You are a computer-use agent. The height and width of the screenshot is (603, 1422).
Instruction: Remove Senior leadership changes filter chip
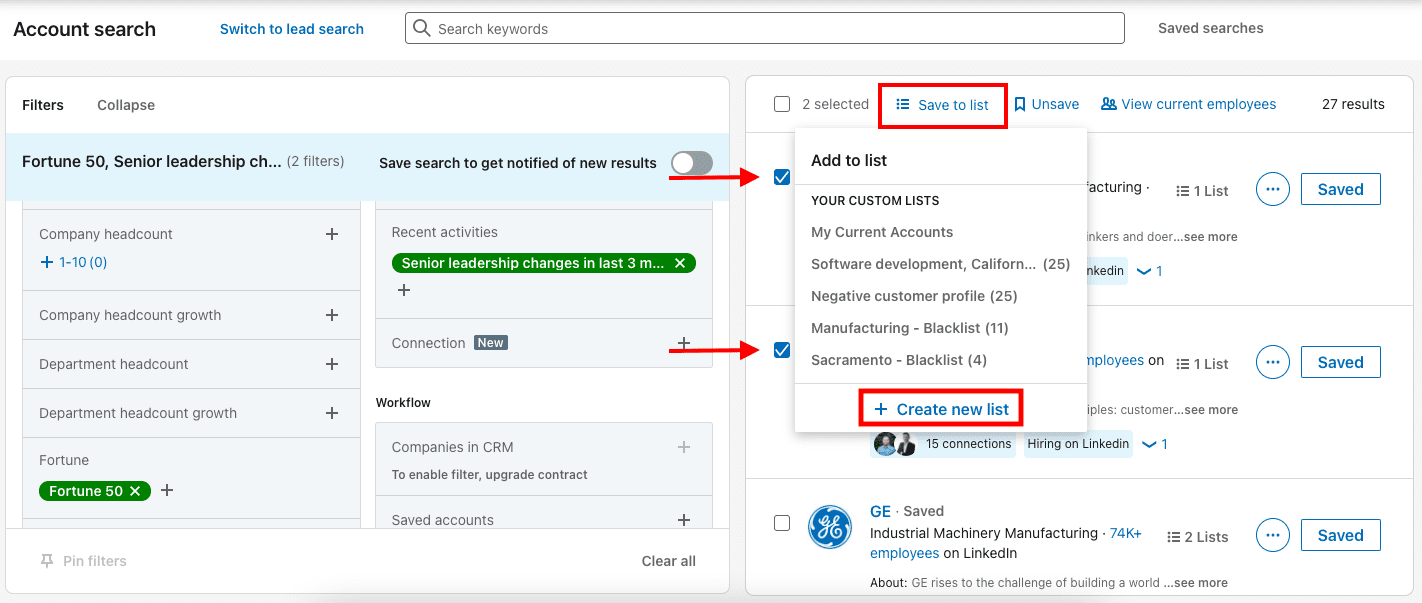(x=680, y=263)
